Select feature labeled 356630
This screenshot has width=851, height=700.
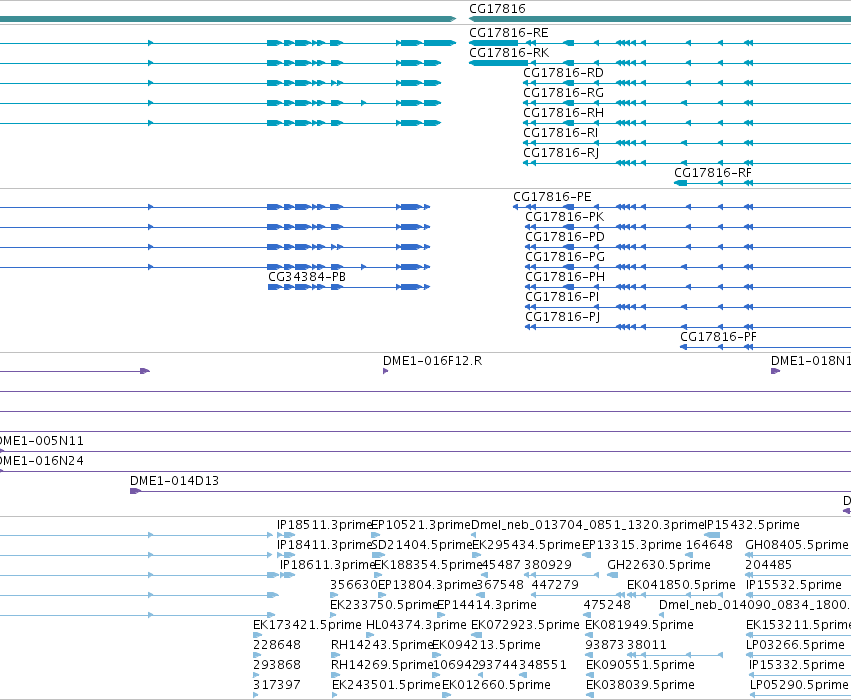tap(354, 586)
